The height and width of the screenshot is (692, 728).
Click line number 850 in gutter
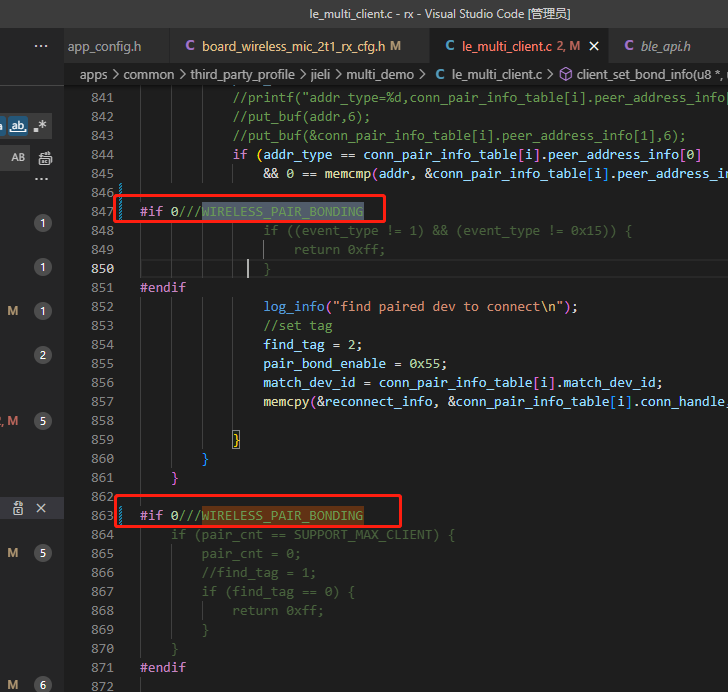coord(102,268)
